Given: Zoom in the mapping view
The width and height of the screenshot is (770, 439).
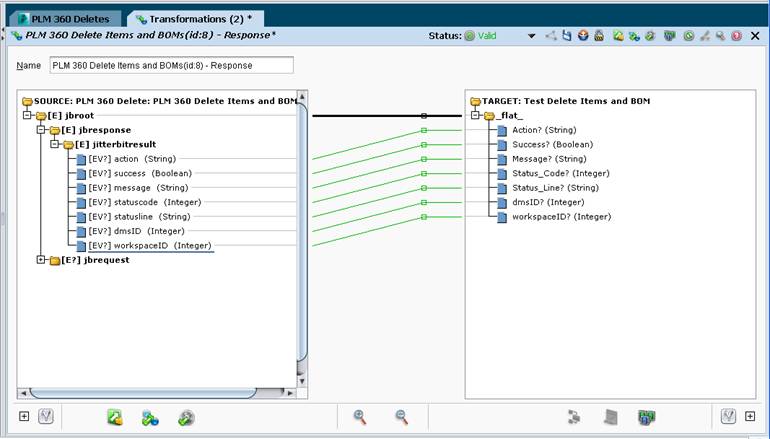Looking at the screenshot, I should tap(360, 417).
